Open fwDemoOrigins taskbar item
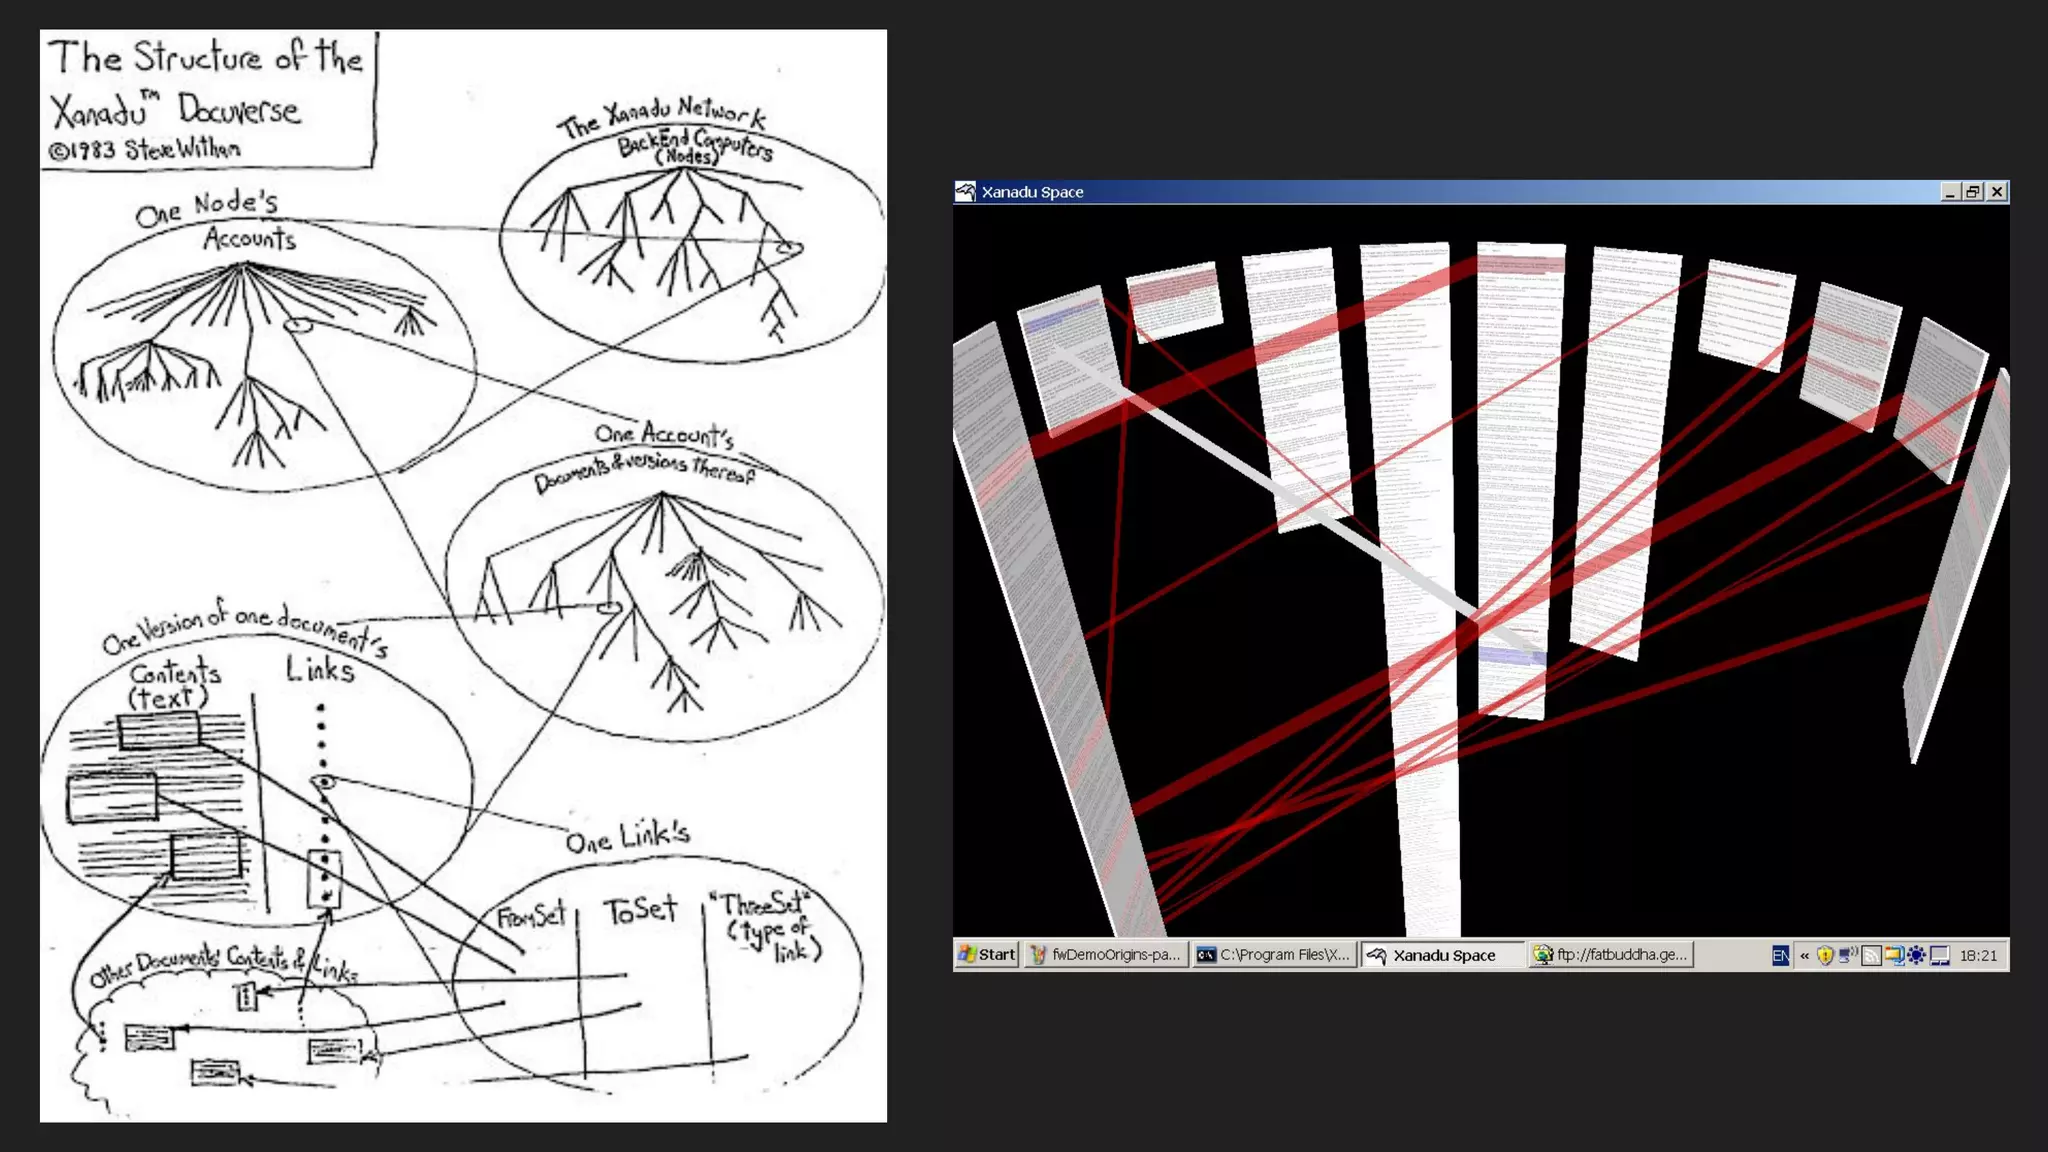Image resolution: width=2048 pixels, height=1152 pixels. [1106, 955]
